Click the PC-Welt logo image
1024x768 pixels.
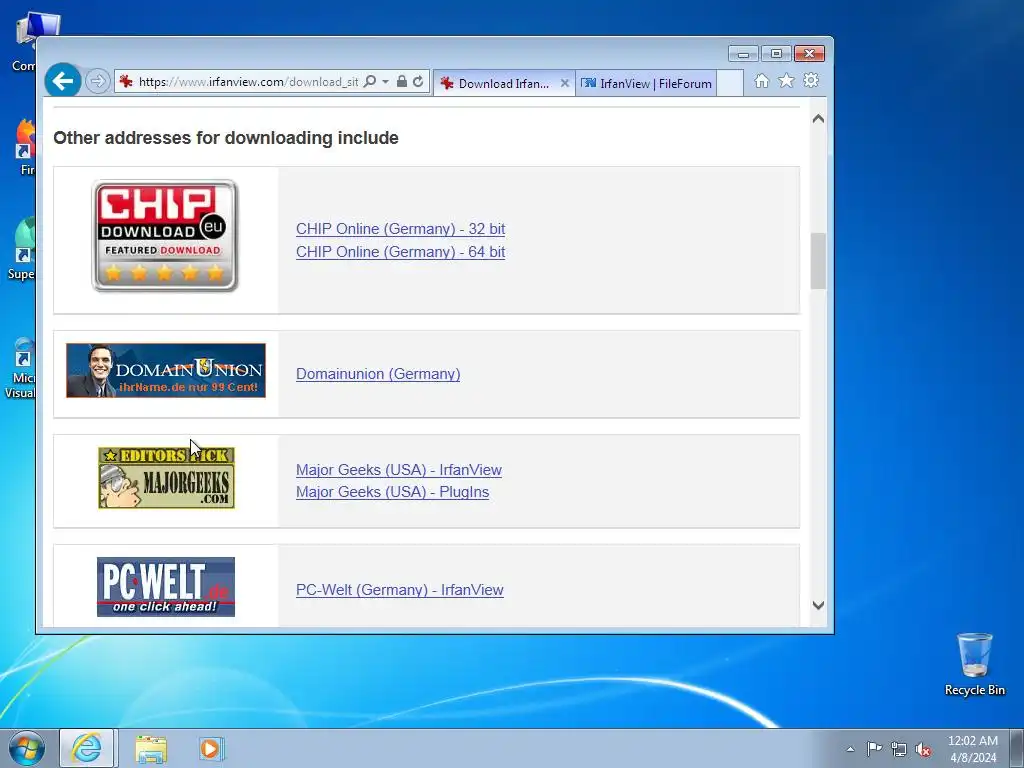[x=166, y=586]
